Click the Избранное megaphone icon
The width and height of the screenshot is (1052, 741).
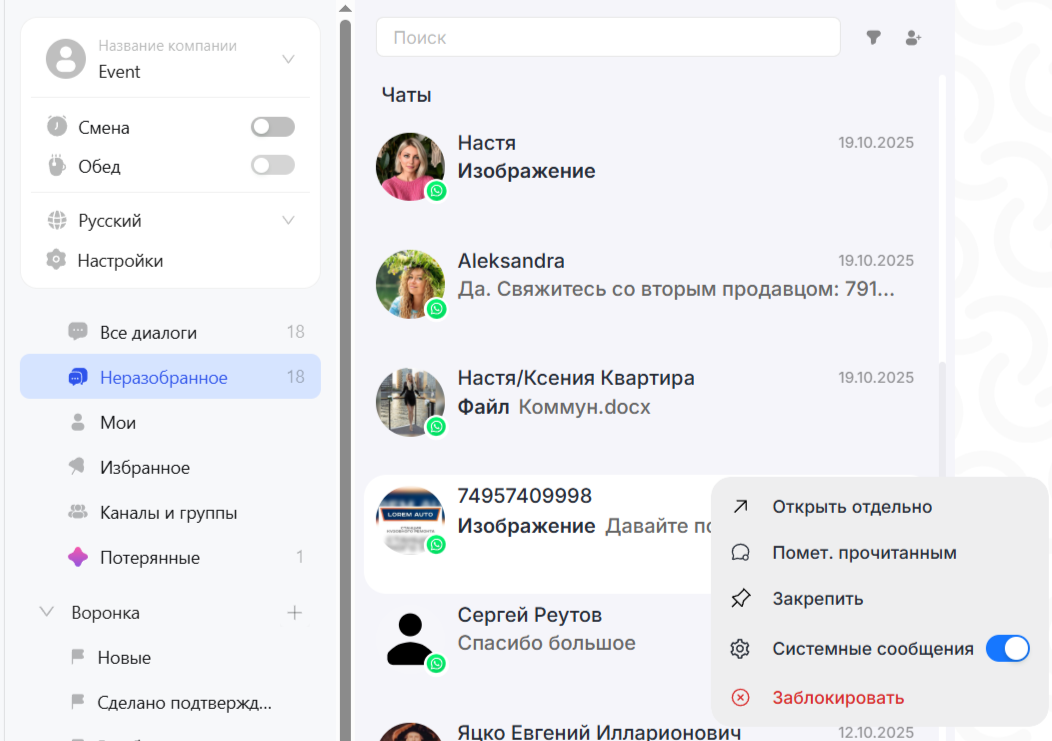[x=77, y=467]
